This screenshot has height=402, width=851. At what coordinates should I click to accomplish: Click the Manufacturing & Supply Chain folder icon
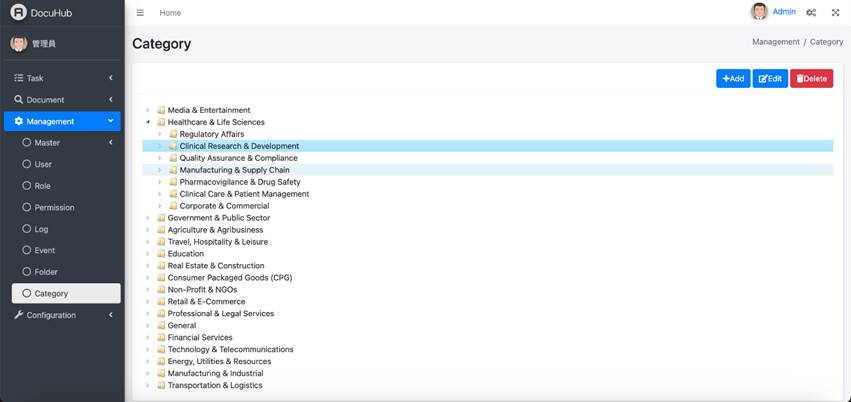[173, 170]
